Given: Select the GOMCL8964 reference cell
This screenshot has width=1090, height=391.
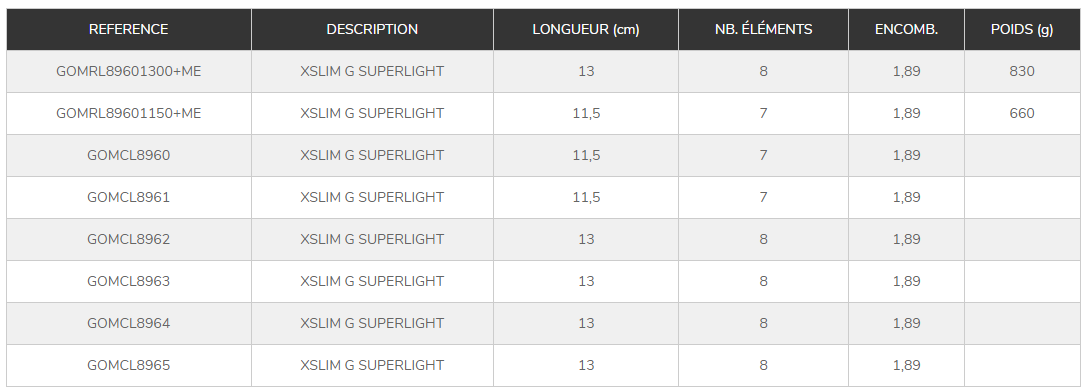Looking at the screenshot, I should (129, 324).
